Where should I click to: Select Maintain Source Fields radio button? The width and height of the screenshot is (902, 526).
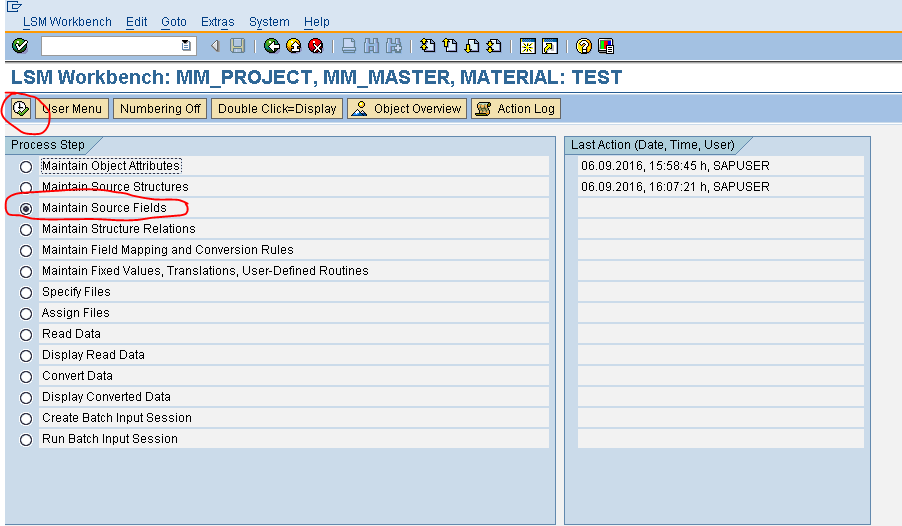[26, 209]
